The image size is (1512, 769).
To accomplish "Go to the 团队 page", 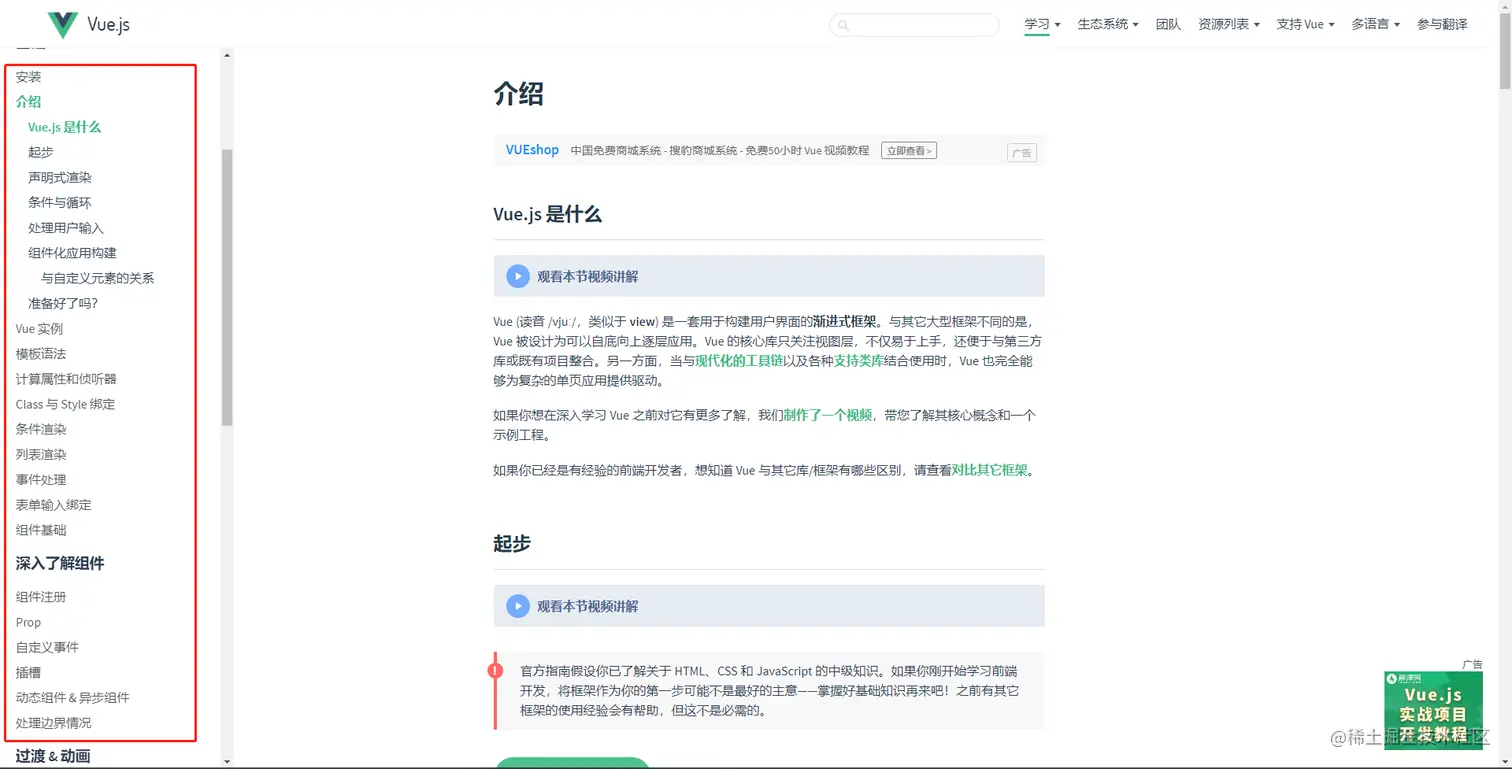I will click(1168, 24).
